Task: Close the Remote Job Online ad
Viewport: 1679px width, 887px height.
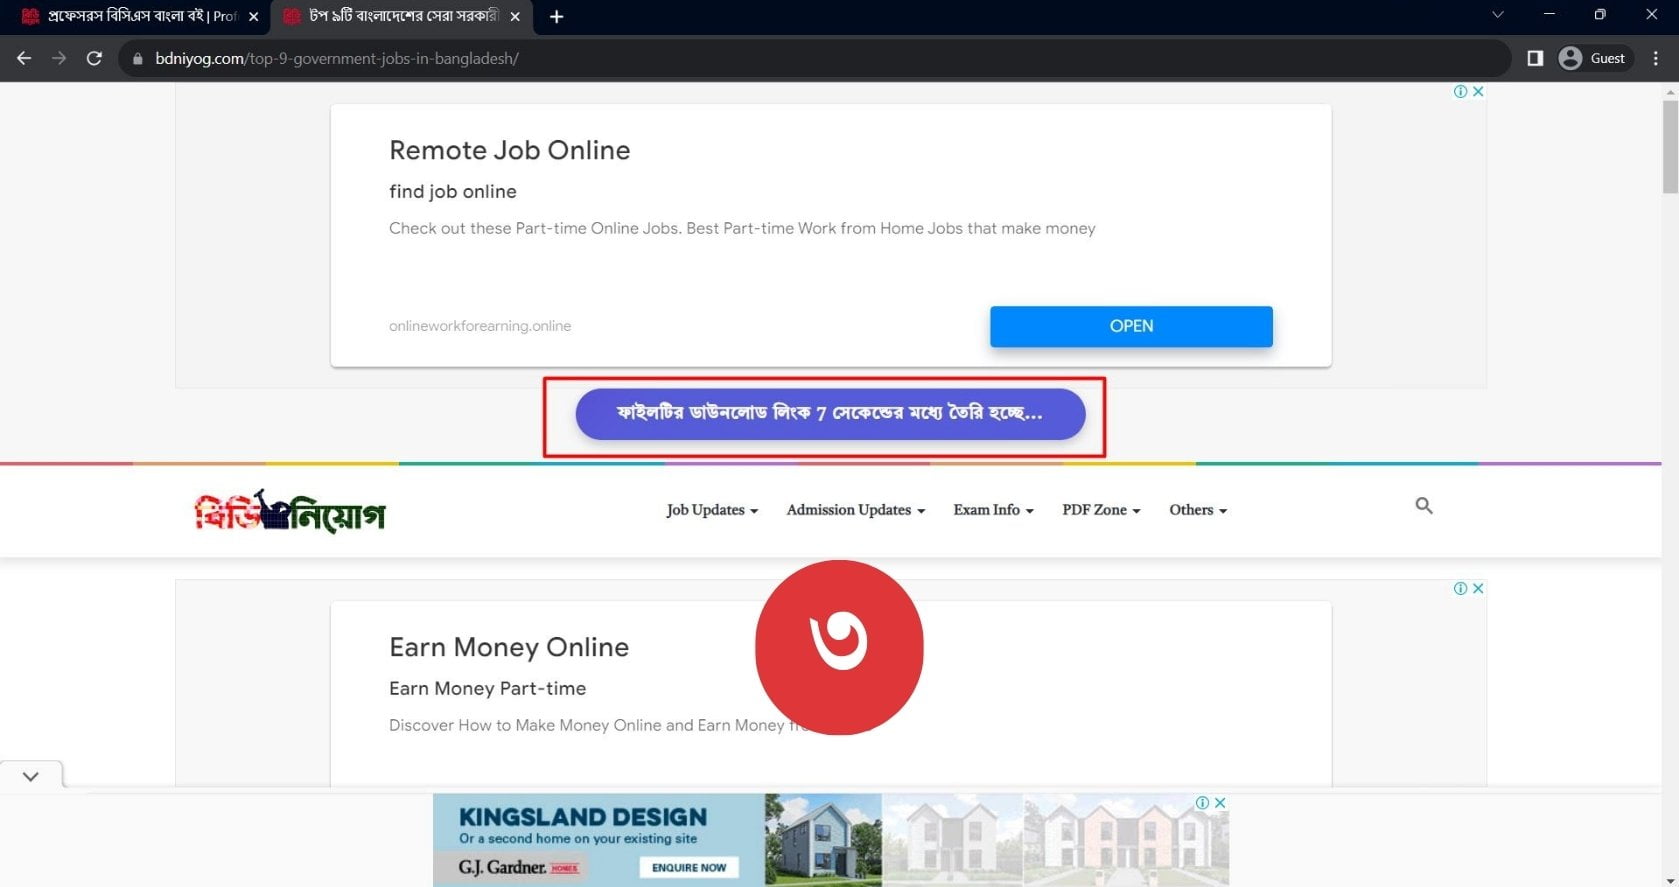Action: tap(1478, 91)
